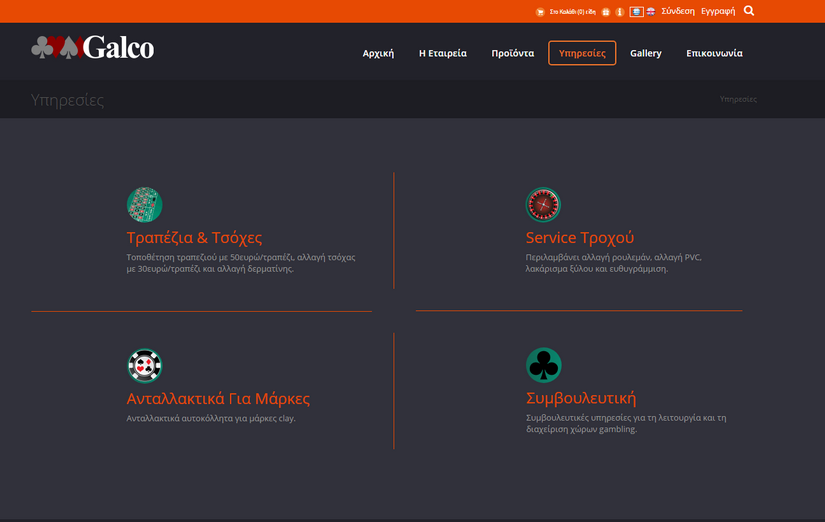Viewport: 825px width, 522px height.
Task: Open the Αρχική menu item
Action: (x=378, y=53)
